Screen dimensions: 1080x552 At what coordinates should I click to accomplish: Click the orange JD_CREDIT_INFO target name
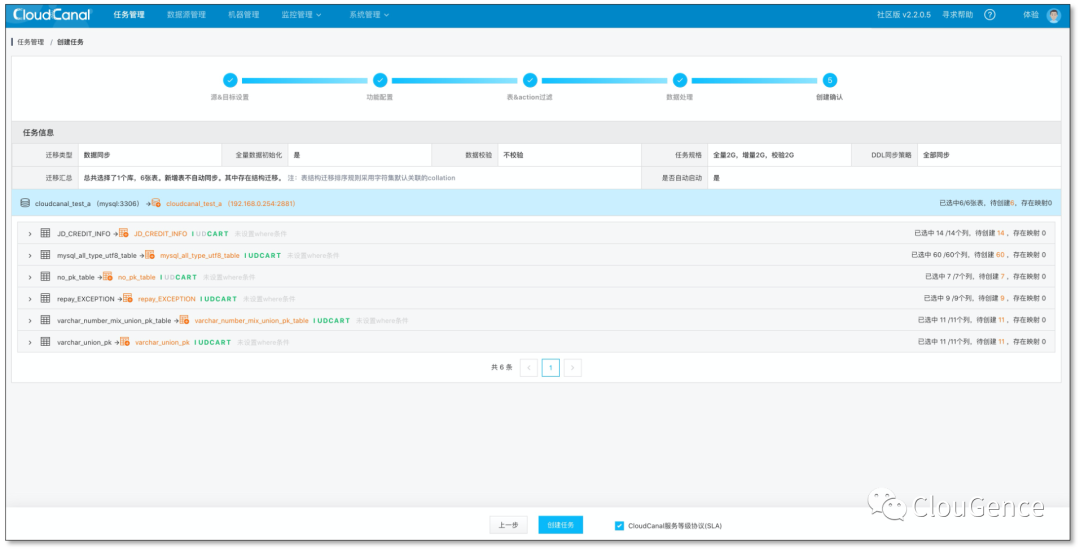tap(160, 234)
